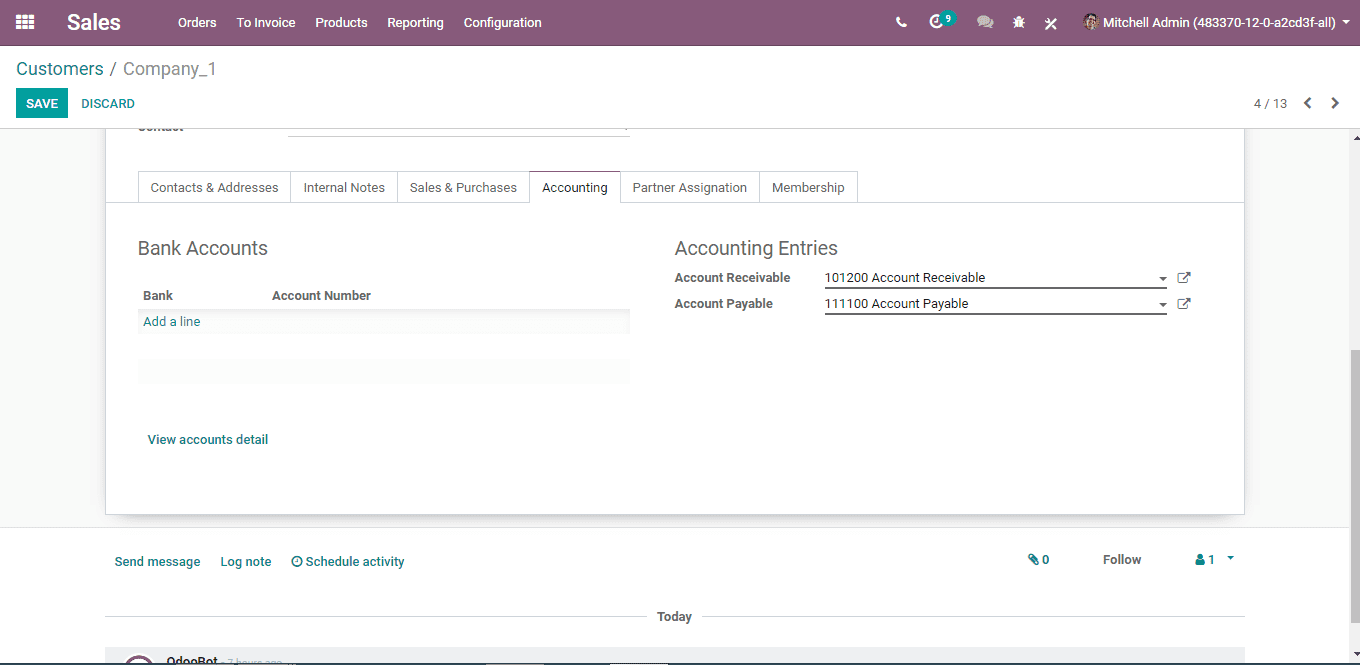The width and height of the screenshot is (1360, 665).
Task: Switch to Sales & Purchases tab
Action: point(463,187)
